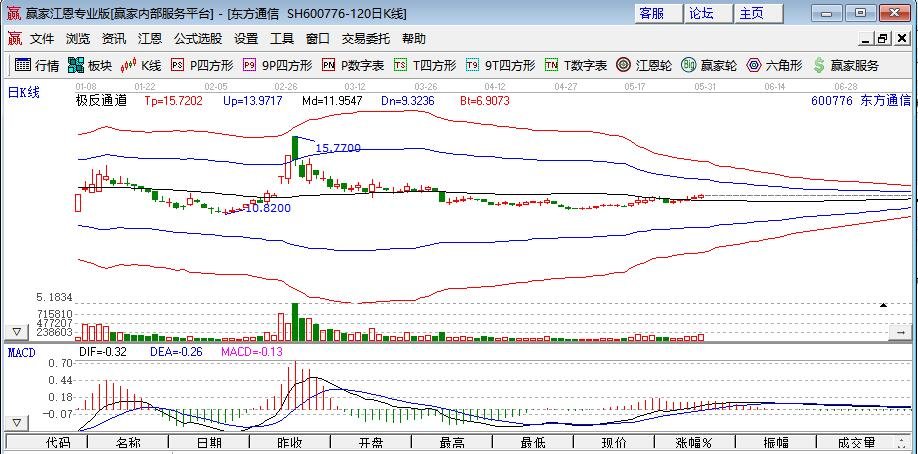Image resolution: width=918 pixels, height=454 pixels.
Task: Open the 帮助 menu
Action: coord(414,39)
